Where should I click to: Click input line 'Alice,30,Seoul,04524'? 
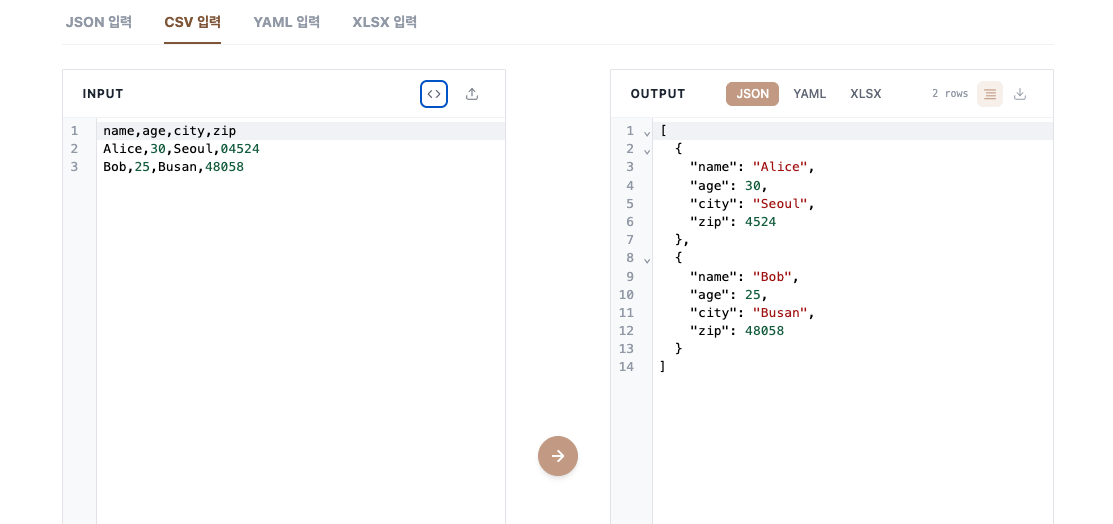(x=182, y=149)
